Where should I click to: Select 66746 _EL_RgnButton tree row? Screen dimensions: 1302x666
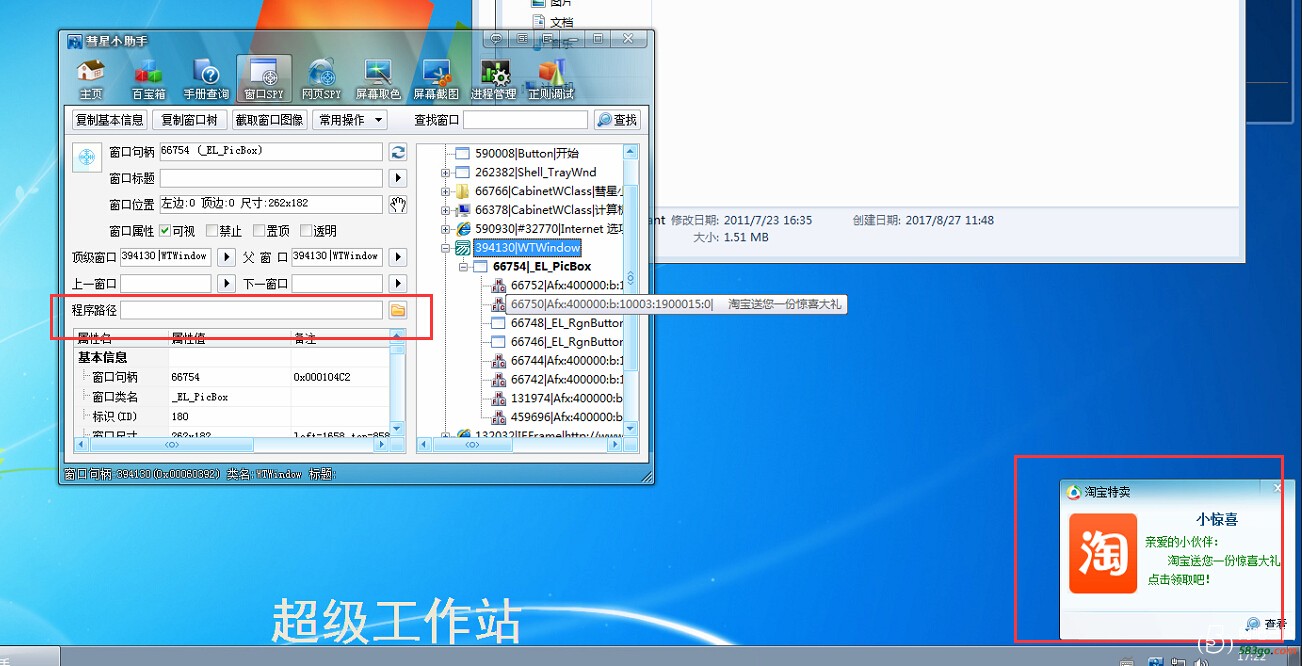(566, 342)
